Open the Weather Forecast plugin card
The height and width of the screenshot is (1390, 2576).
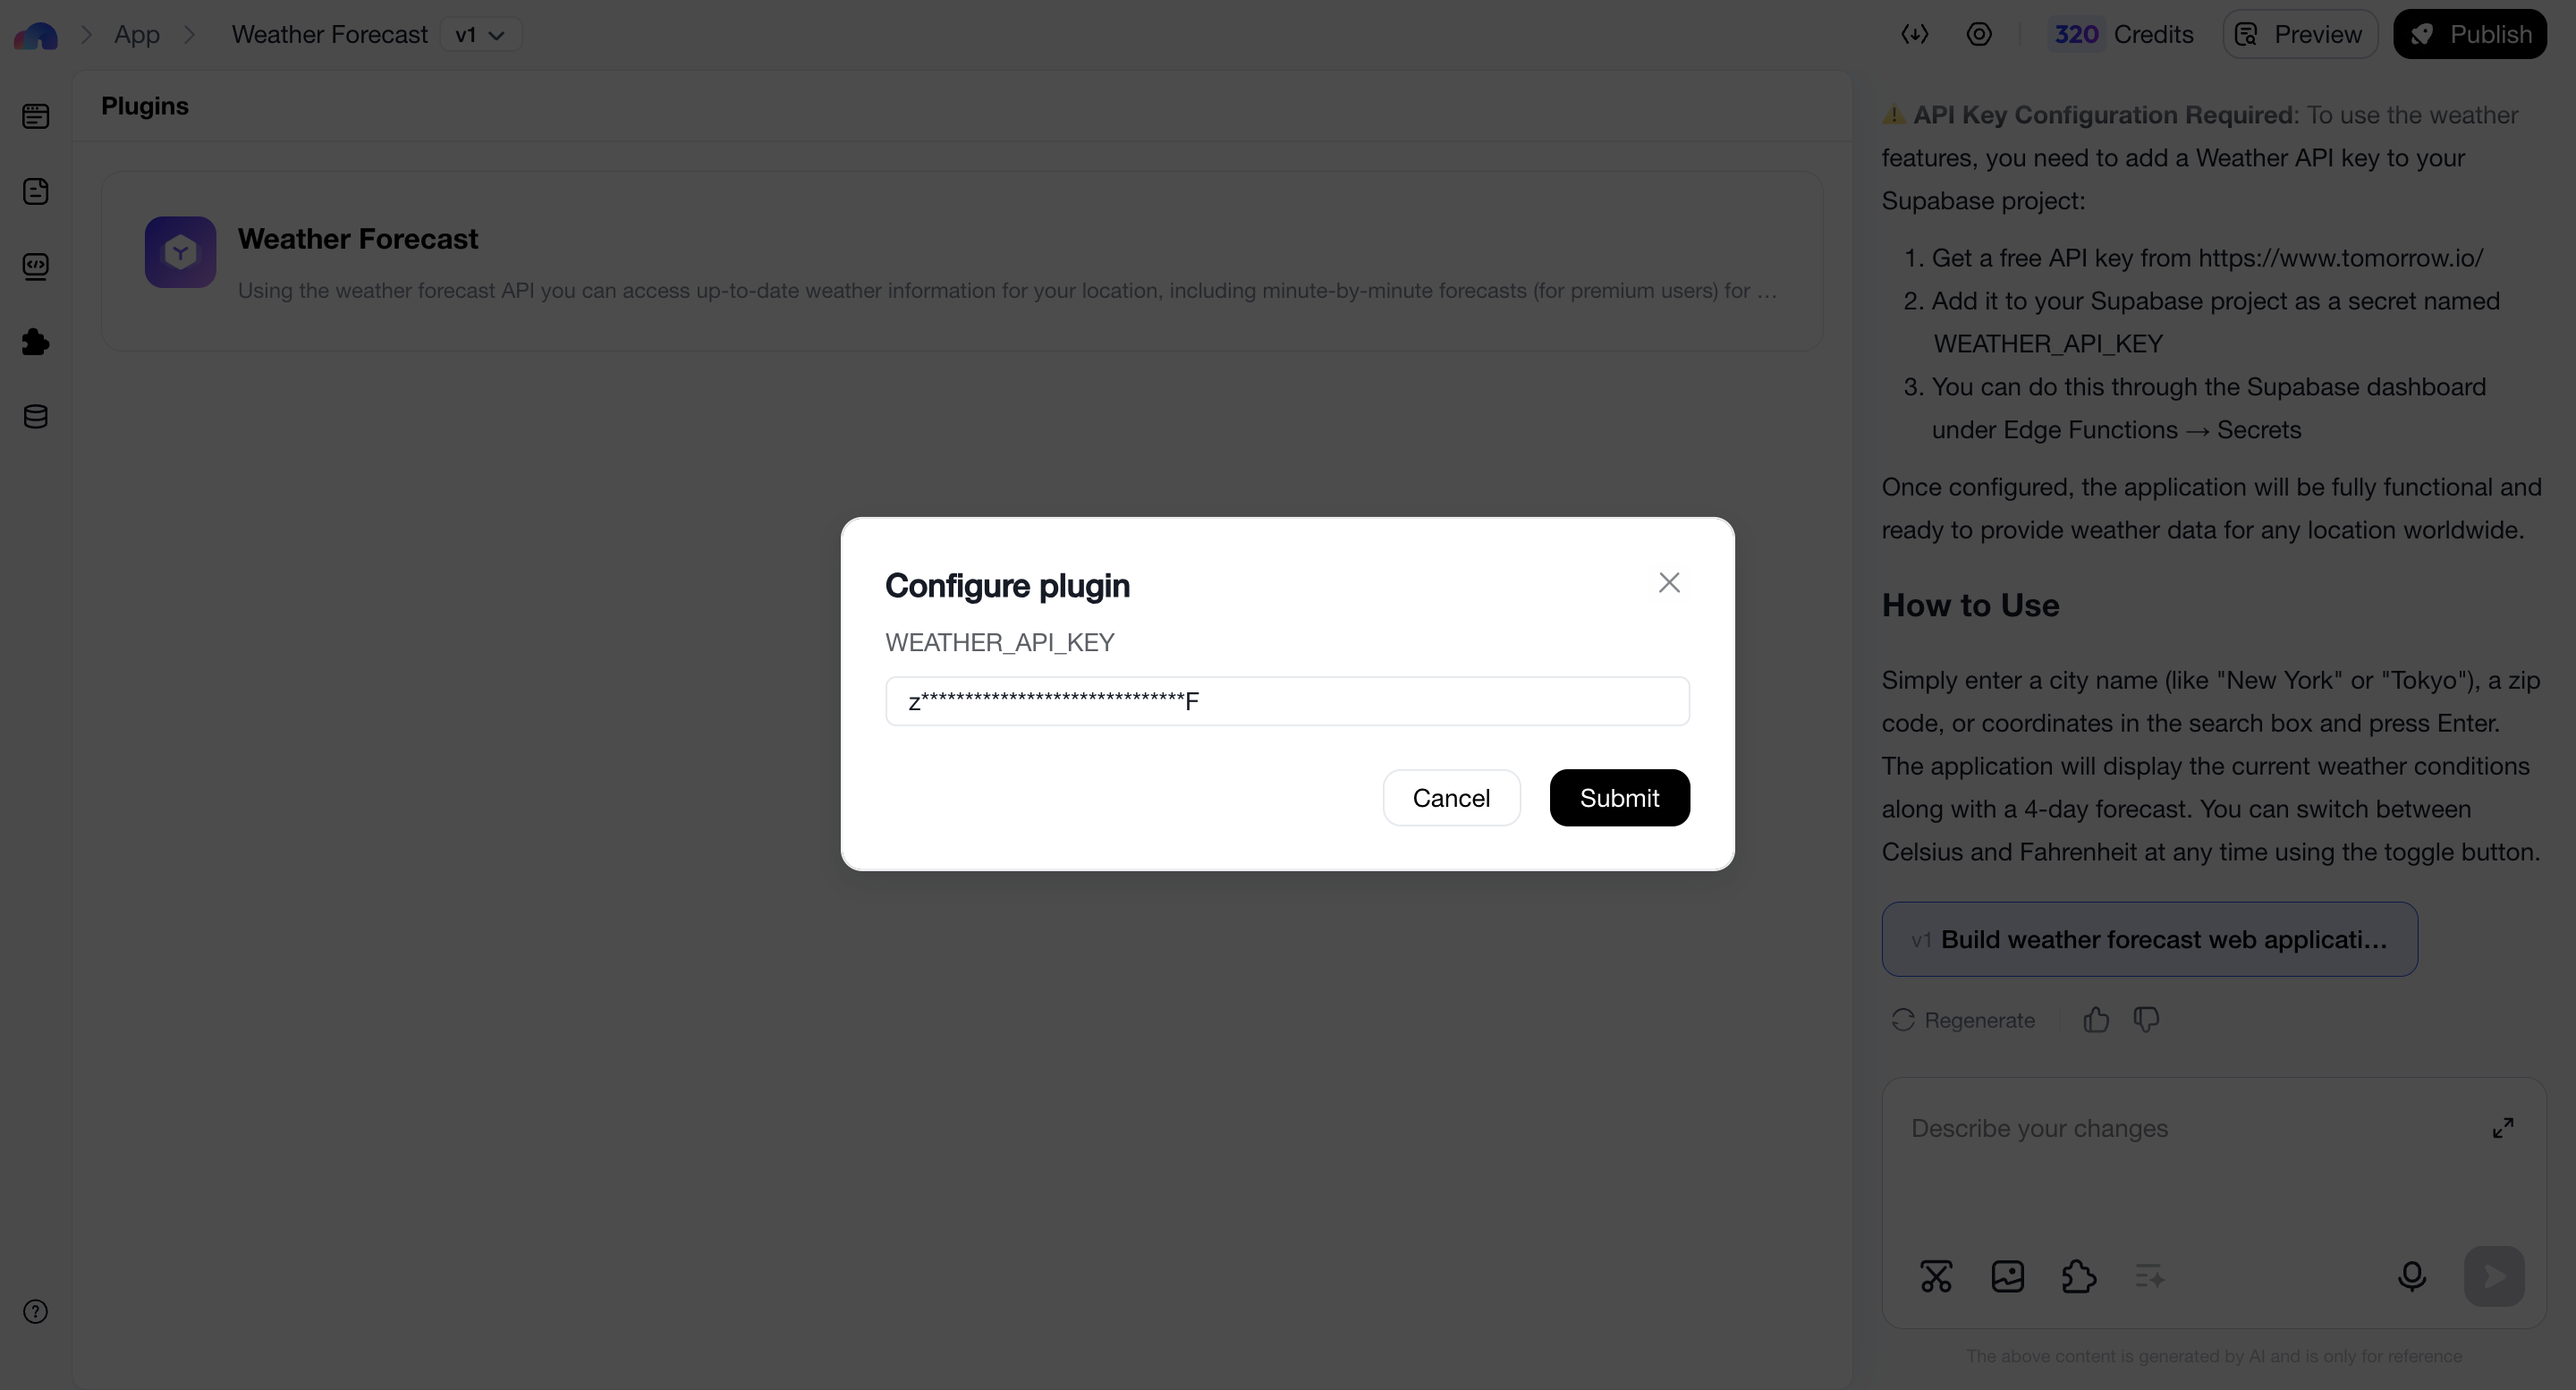click(961, 262)
